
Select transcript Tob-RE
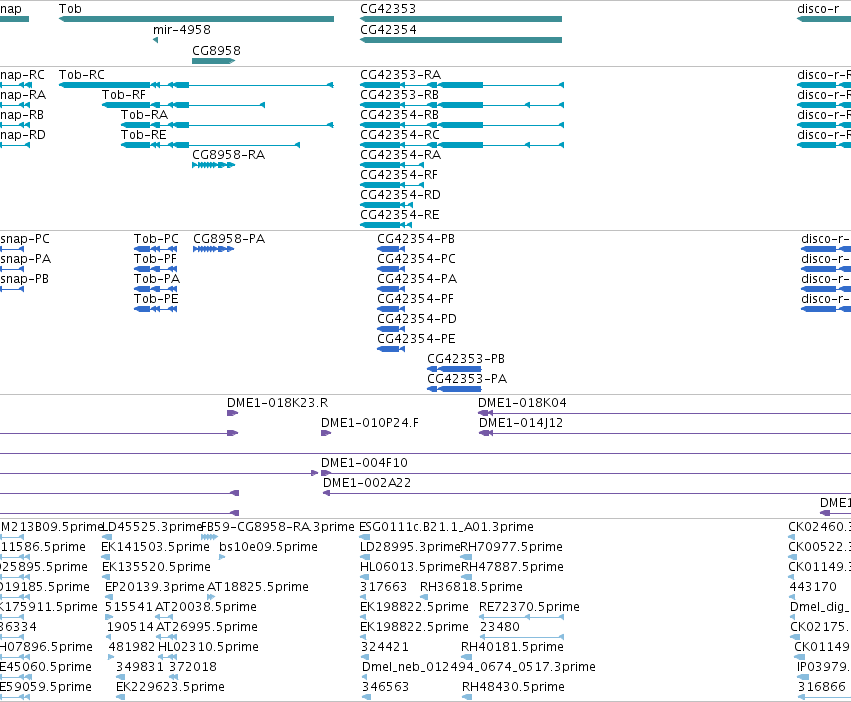pyautogui.click(x=144, y=135)
